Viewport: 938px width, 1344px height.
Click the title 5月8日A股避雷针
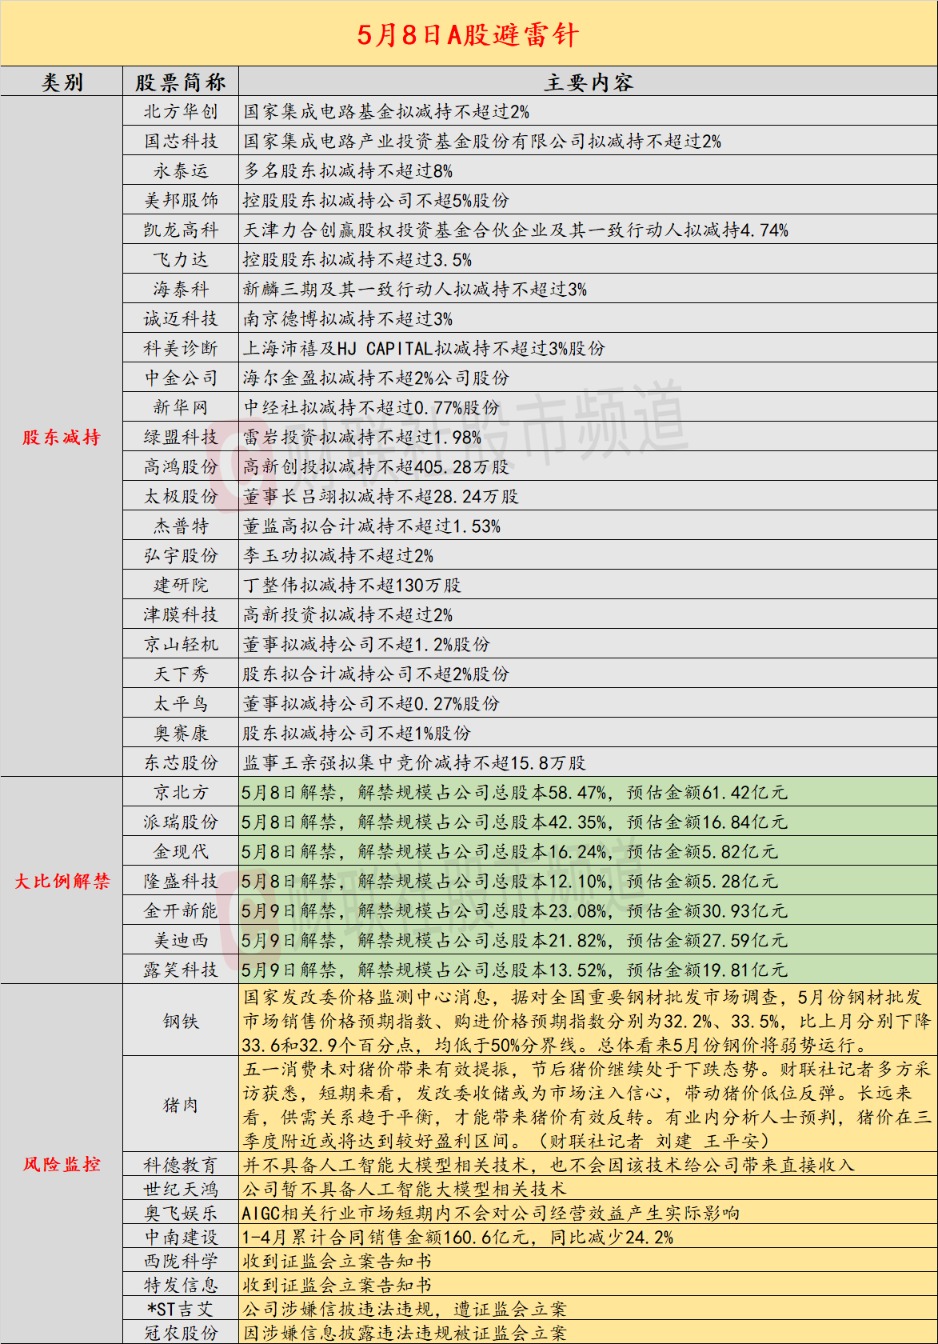469,34
